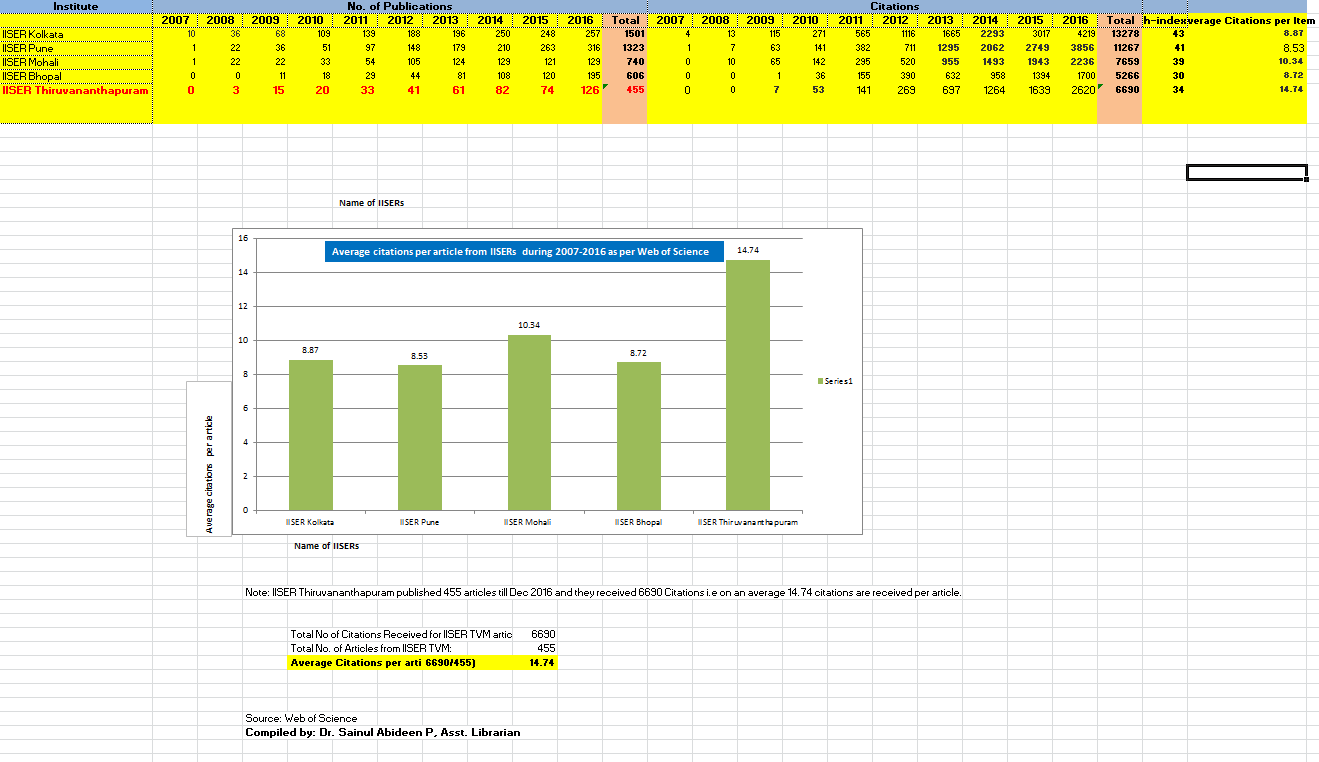Select the blue chart title box
Screen dimensions: 1319x762
pyautogui.click(x=521, y=251)
